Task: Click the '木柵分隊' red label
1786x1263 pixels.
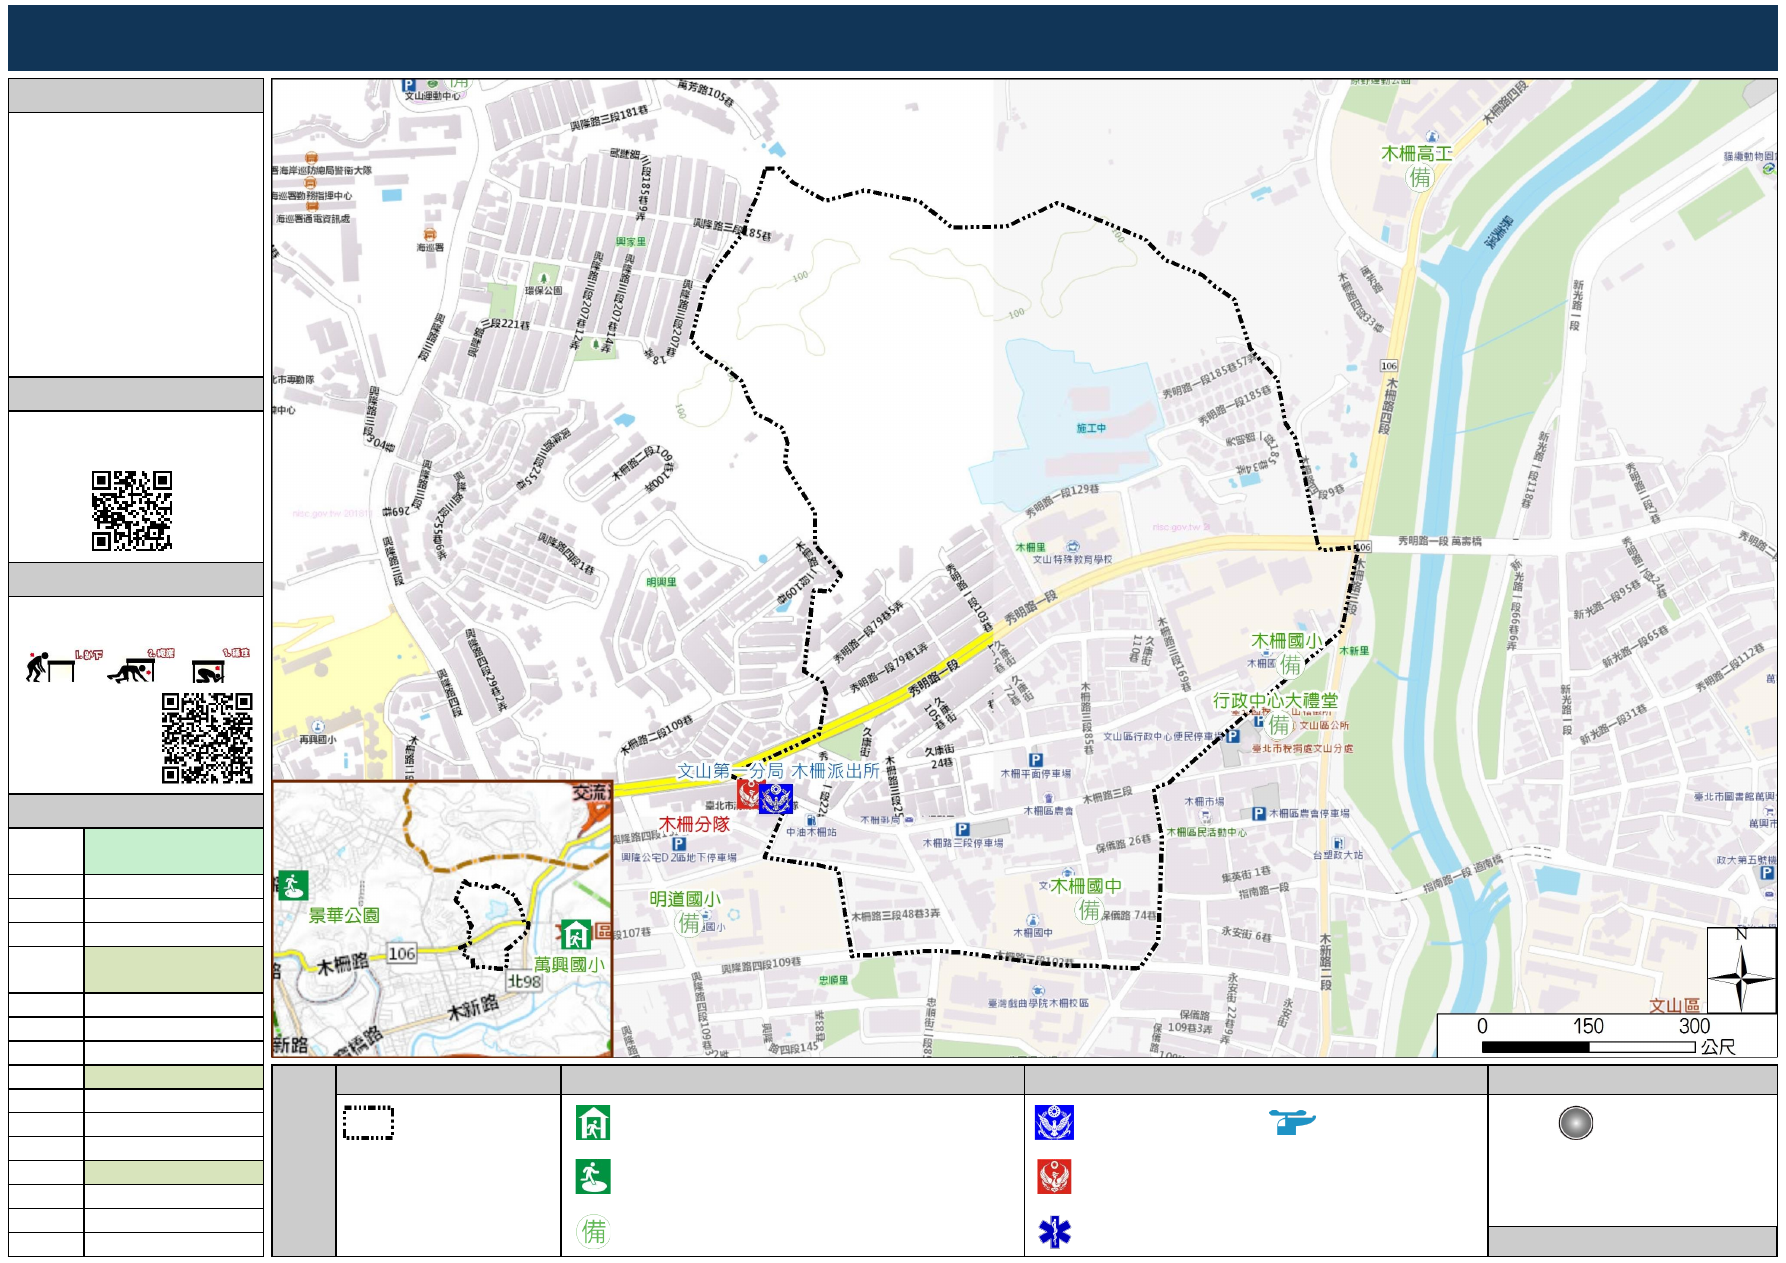Action: [x=694, y=824]
